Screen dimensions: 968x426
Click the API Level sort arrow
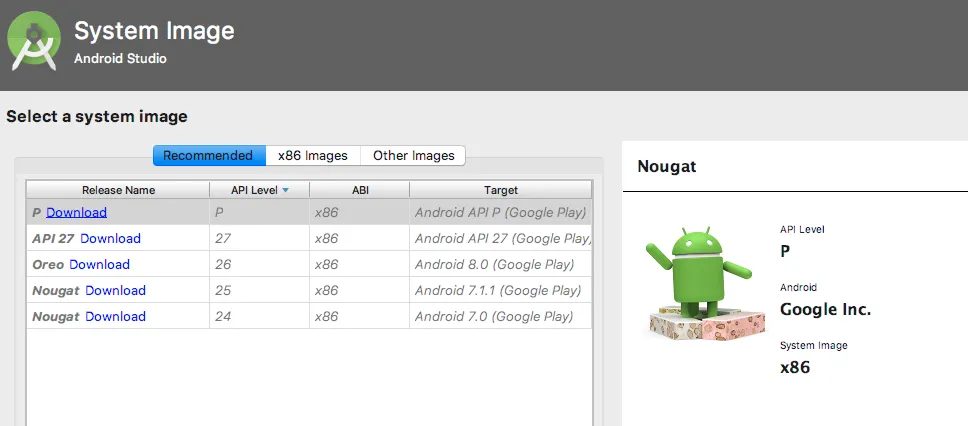(x=285, y=190)
